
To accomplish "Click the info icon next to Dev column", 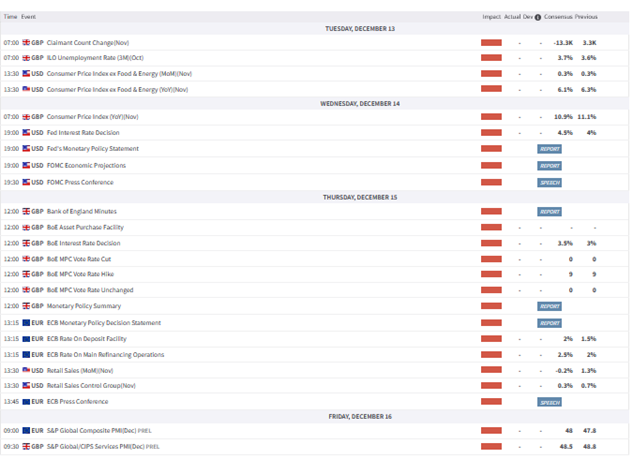I will (538, 17).
